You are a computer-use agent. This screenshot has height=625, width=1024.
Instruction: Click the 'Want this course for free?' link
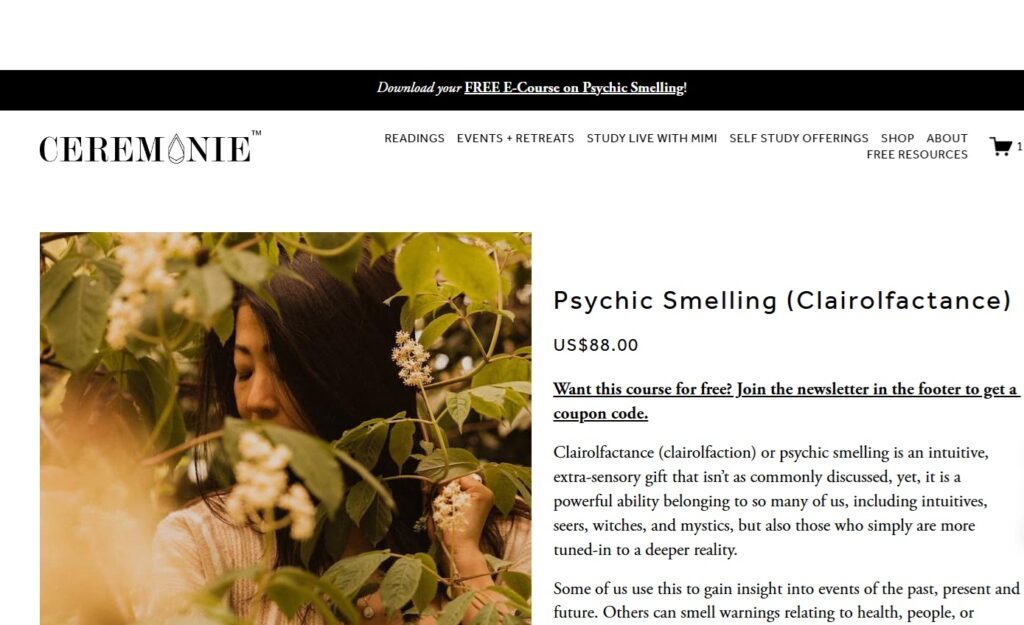786,401
